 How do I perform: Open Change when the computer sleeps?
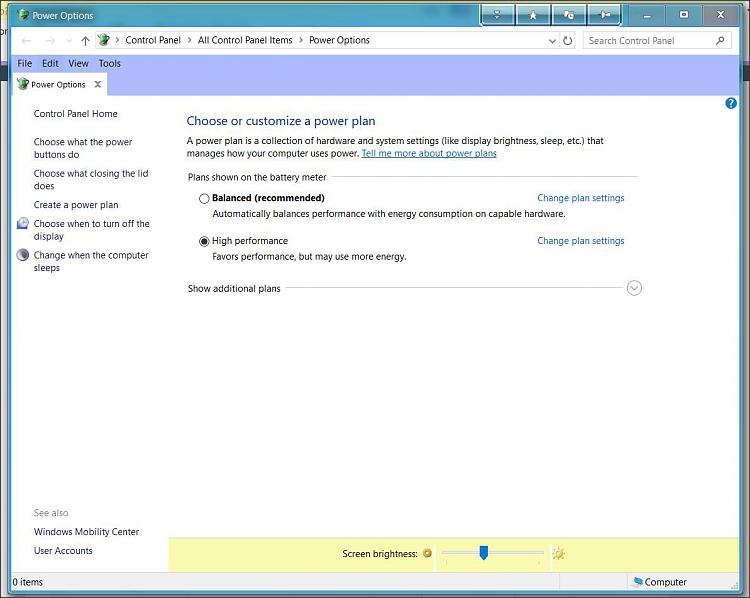(91, 261)
